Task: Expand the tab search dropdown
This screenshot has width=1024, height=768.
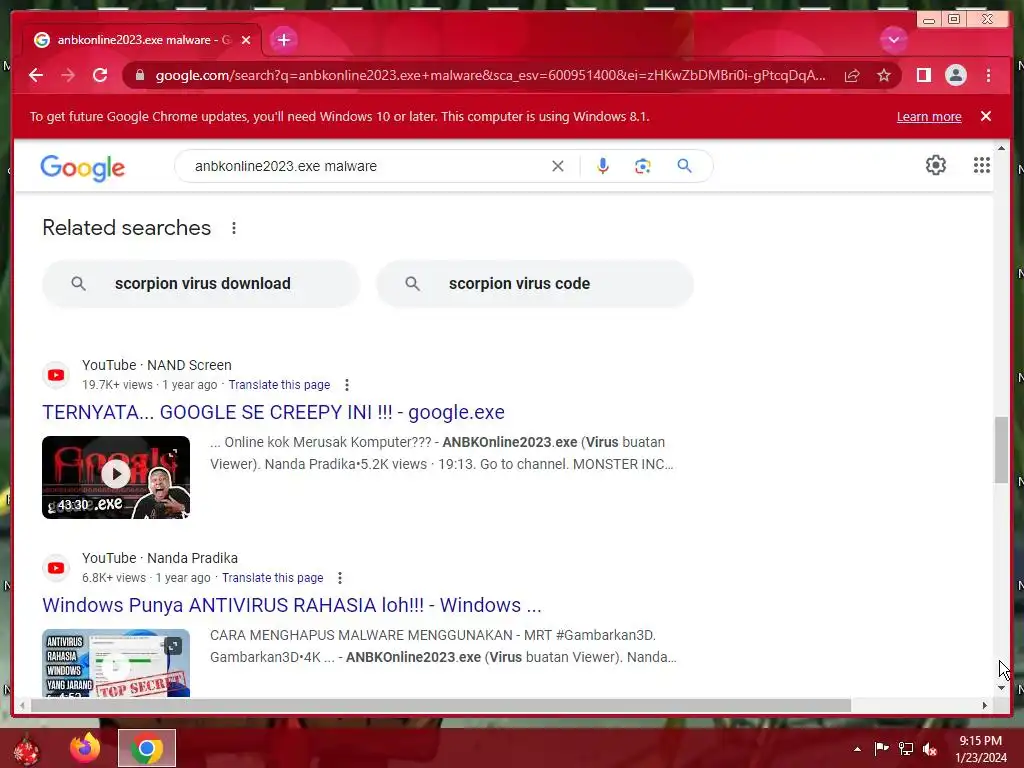Action: [x=893, y=40]
